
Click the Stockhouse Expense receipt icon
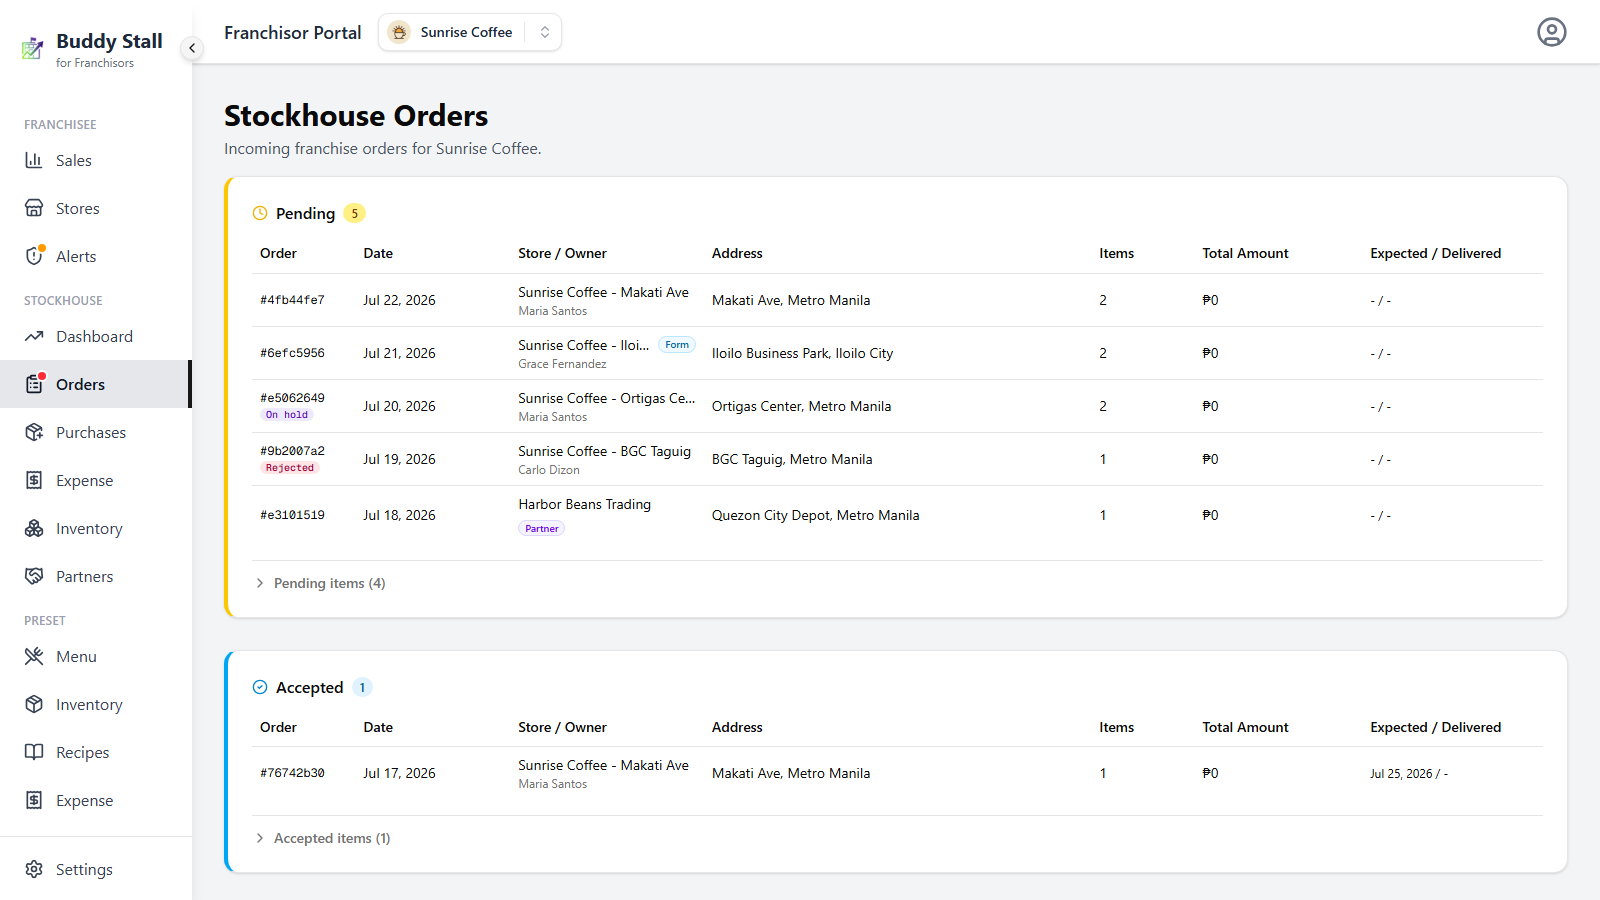pos(34,480)
